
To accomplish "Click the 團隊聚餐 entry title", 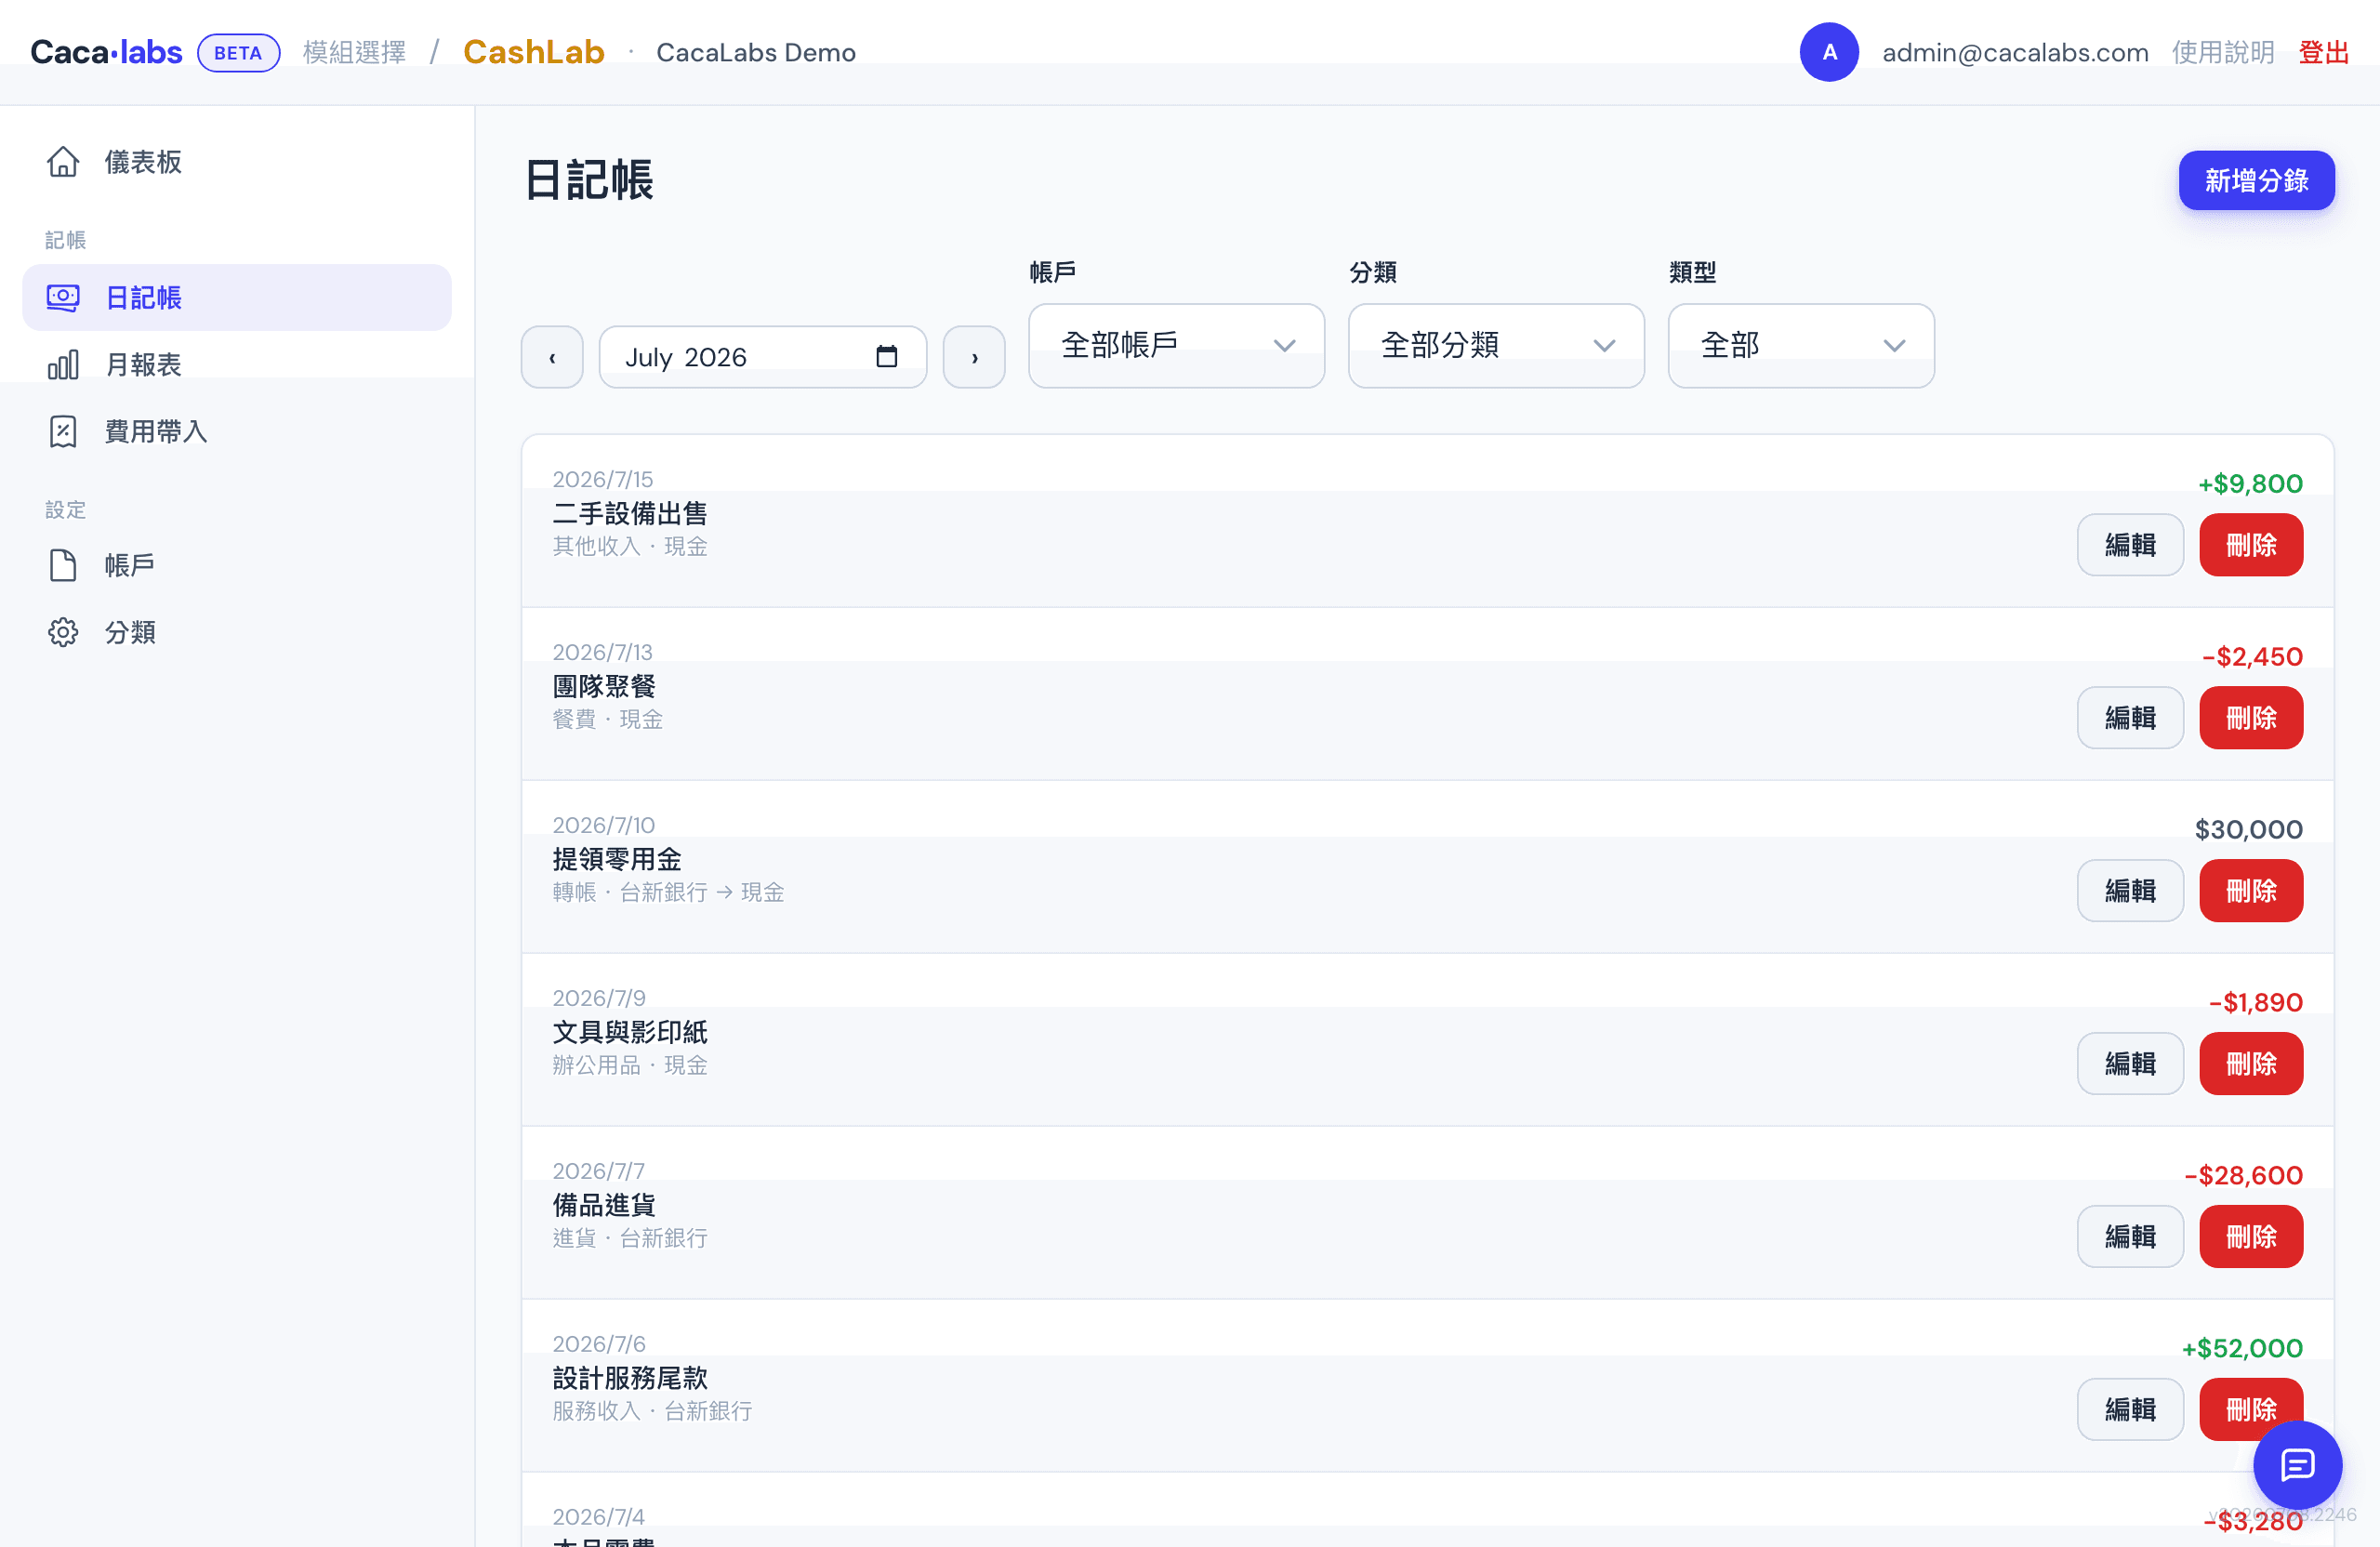I will 604,687.
